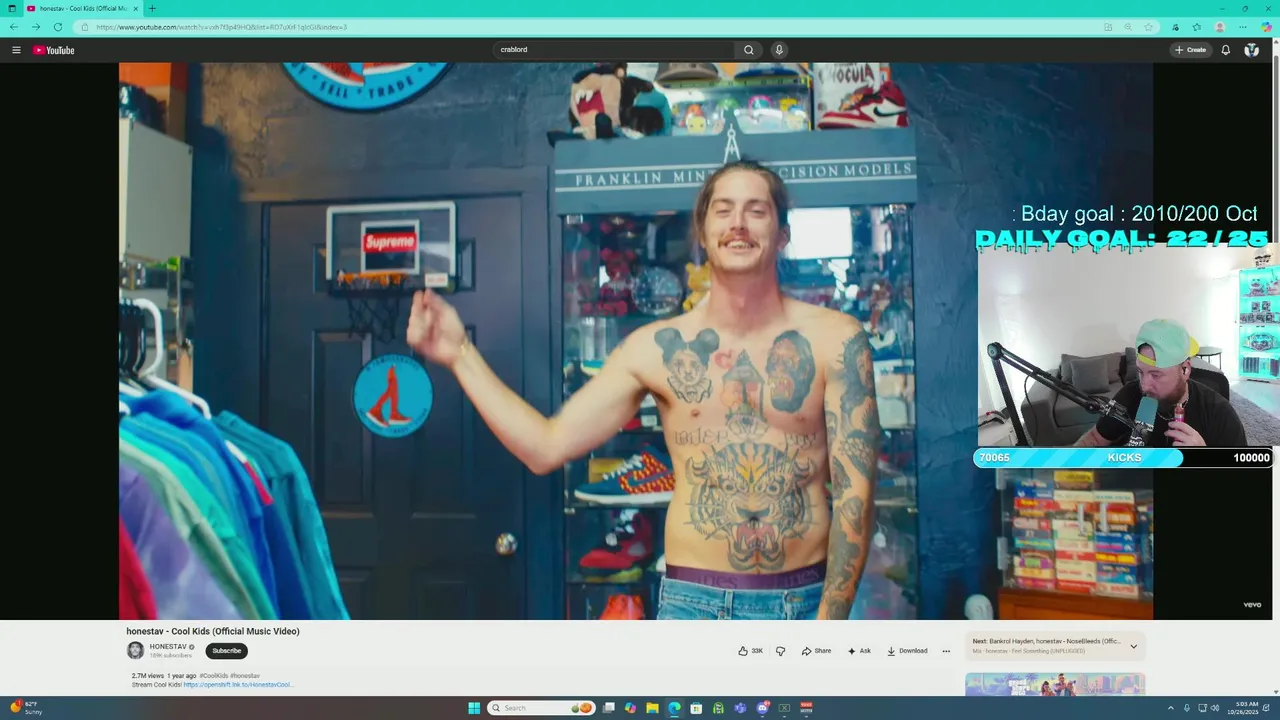Go back with the browser back arrow
Viewport: 1280px width, 720px height.
click(x=14, y=27)
